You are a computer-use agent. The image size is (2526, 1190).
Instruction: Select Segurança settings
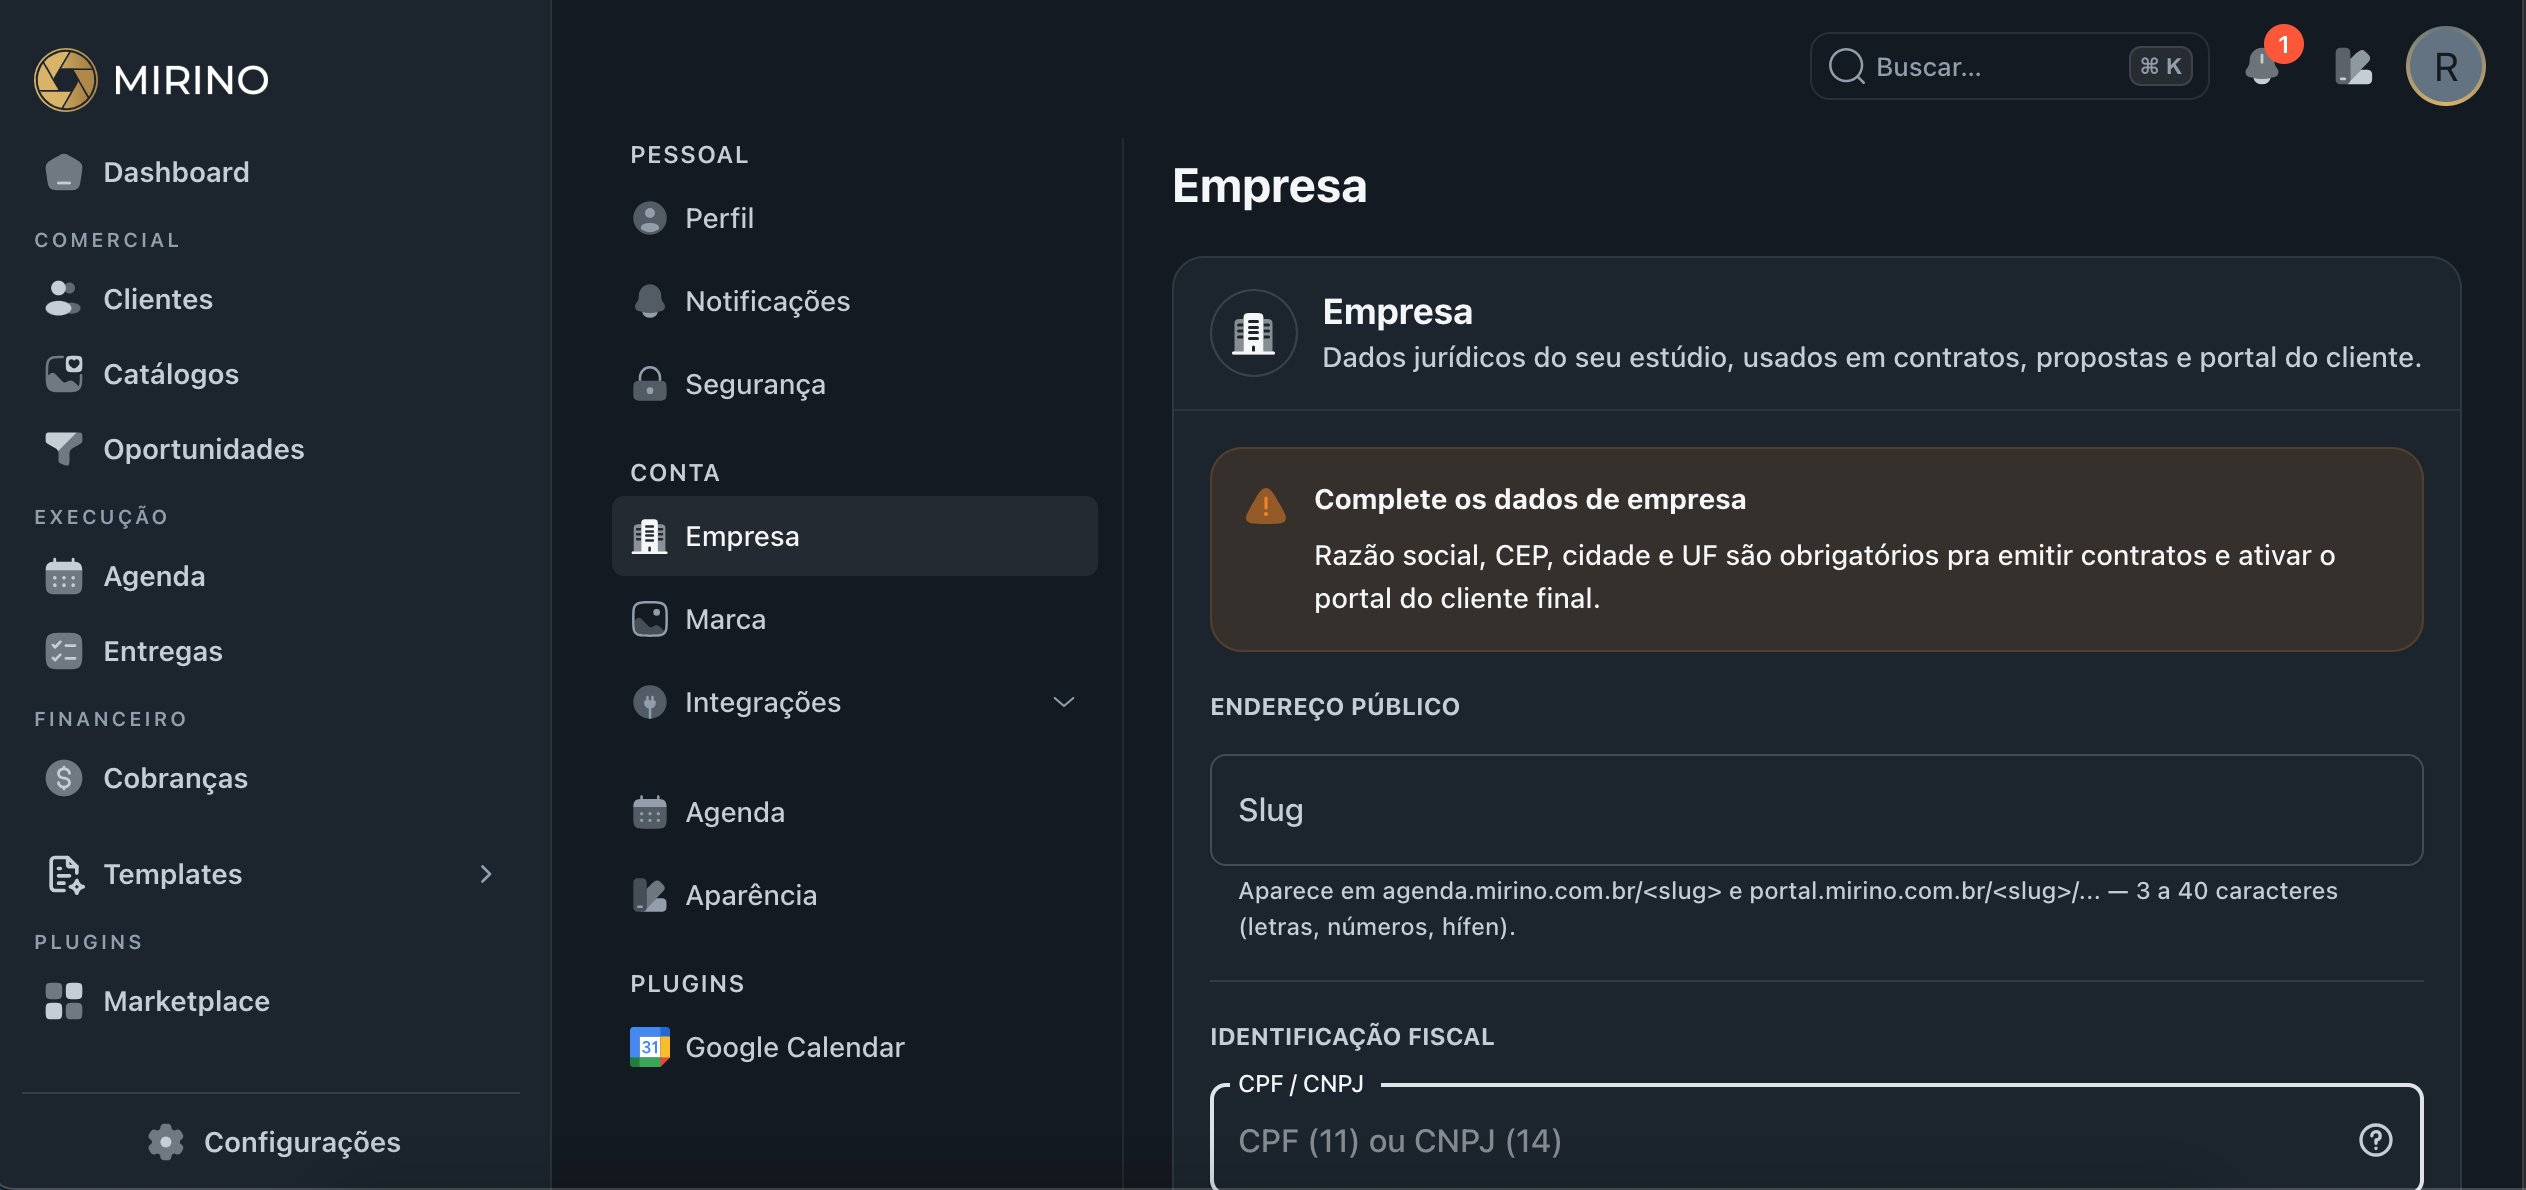pyautogui.click(x=855, y=384)
